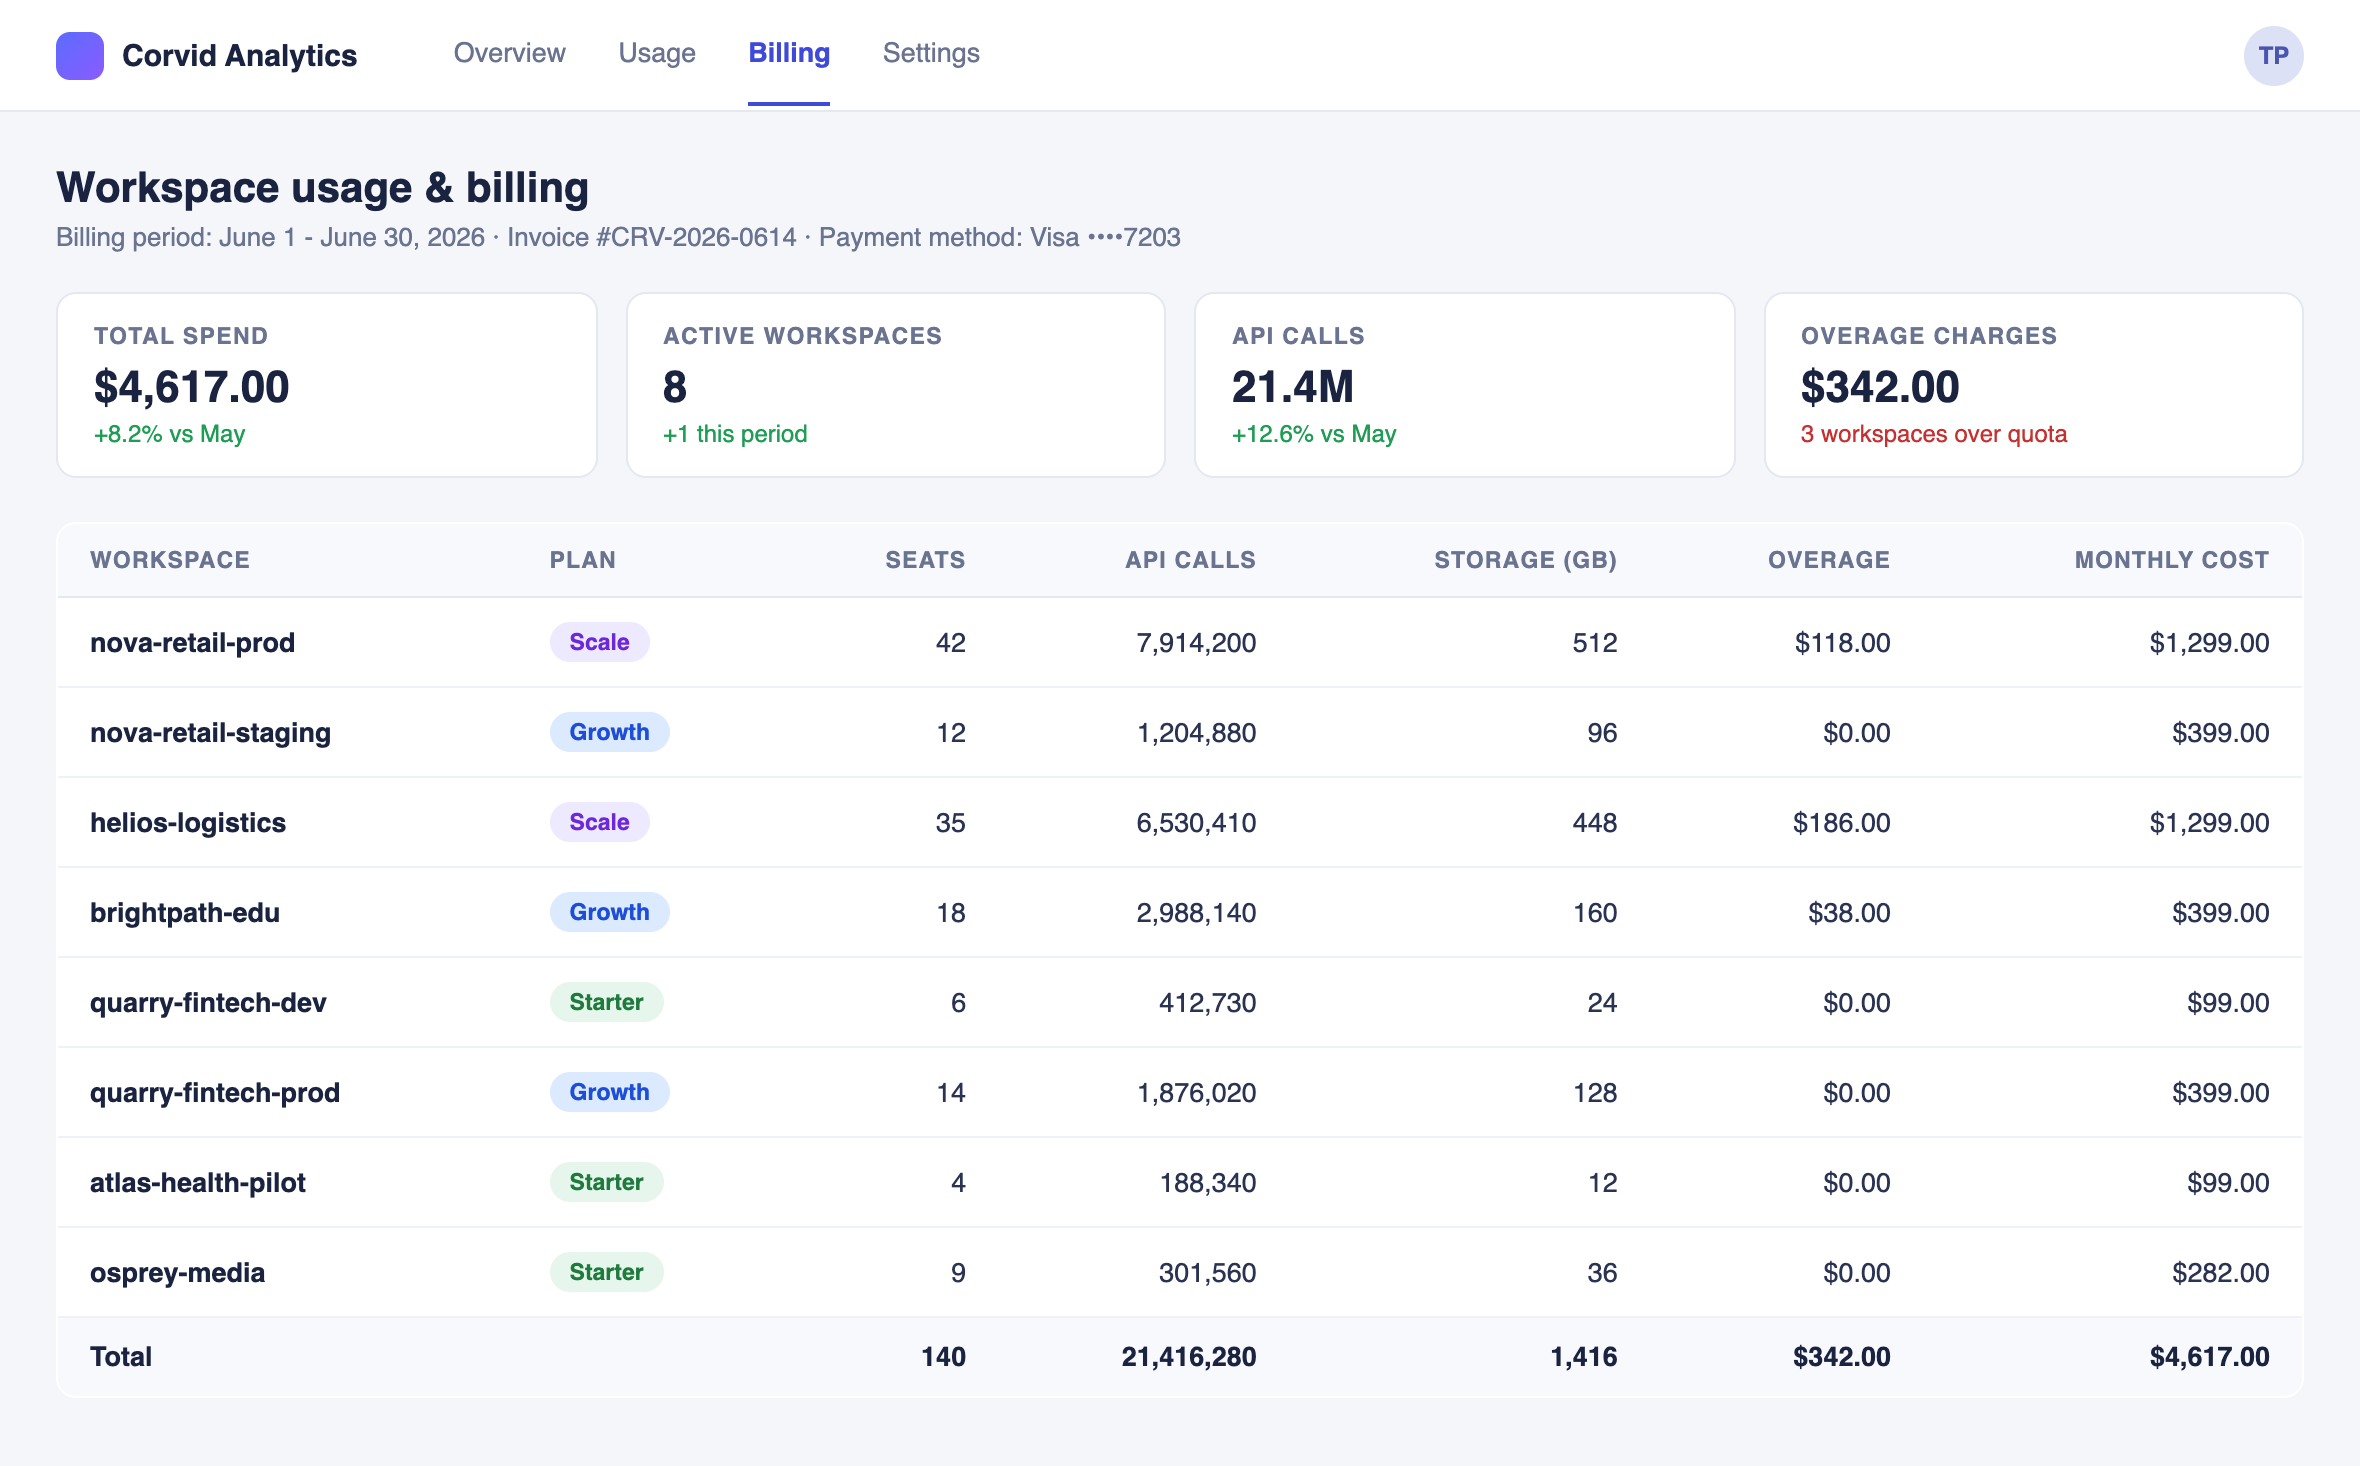Click '+1 this period' text
Image resolution: width=2360 pixels, height=1466 pixels.
[735, 434]
